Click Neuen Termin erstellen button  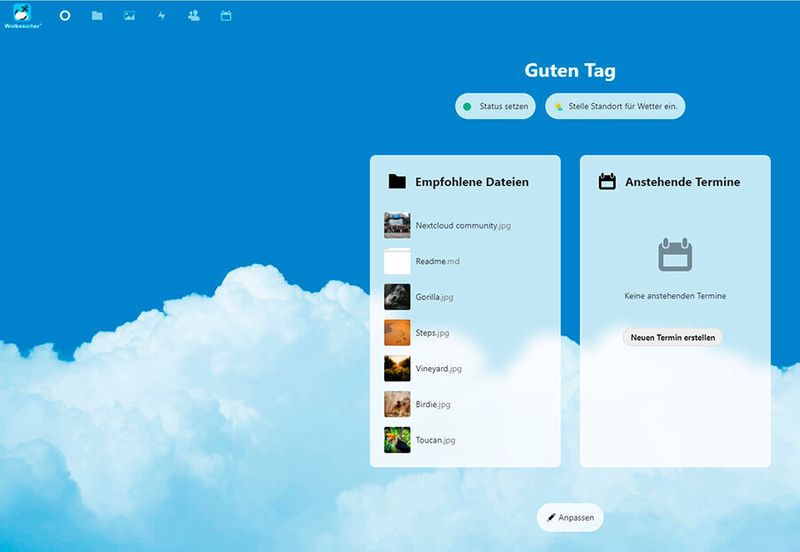[672, 337]
